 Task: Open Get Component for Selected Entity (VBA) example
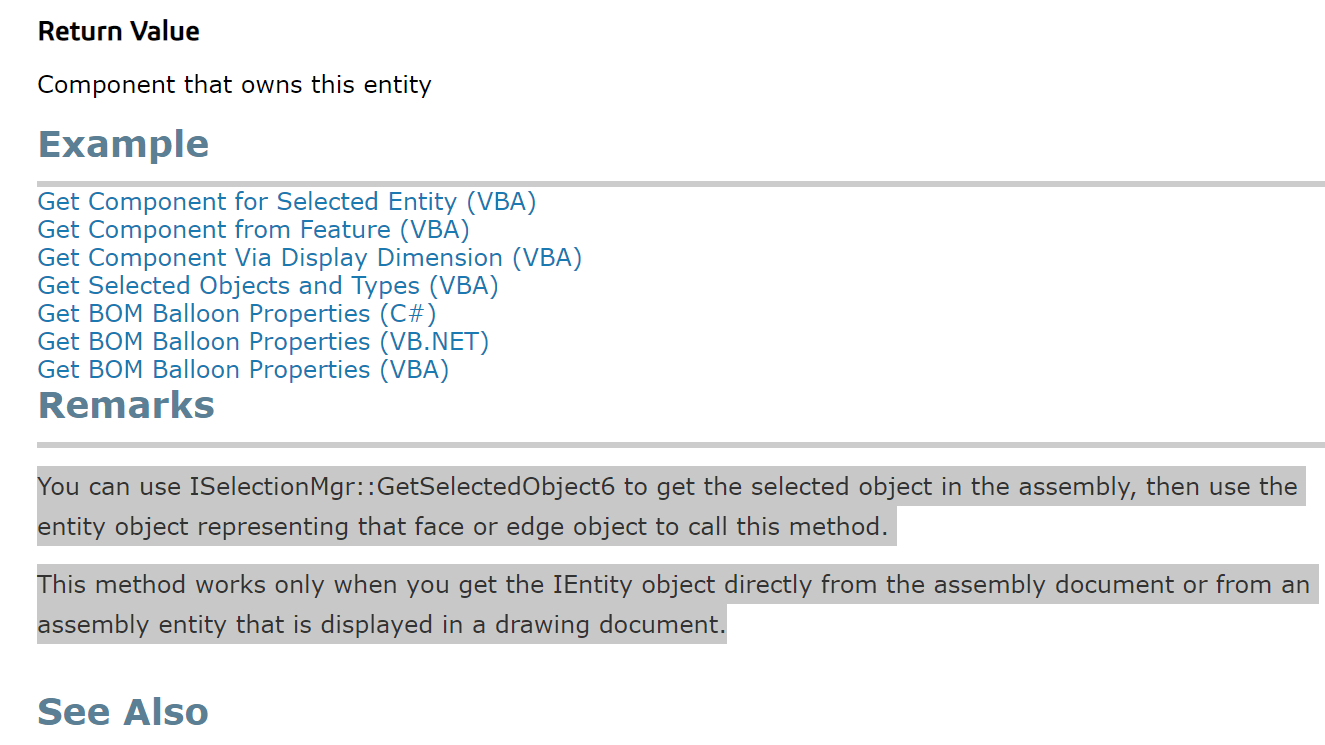(287, 202)
